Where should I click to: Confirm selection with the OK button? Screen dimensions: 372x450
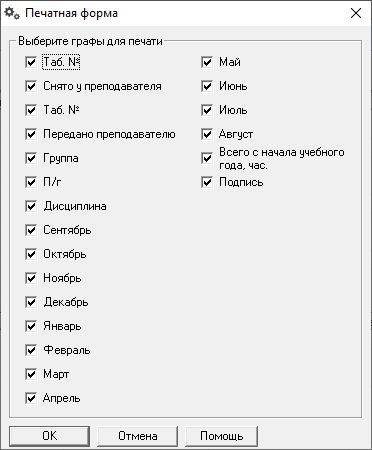tap(49, 436)
